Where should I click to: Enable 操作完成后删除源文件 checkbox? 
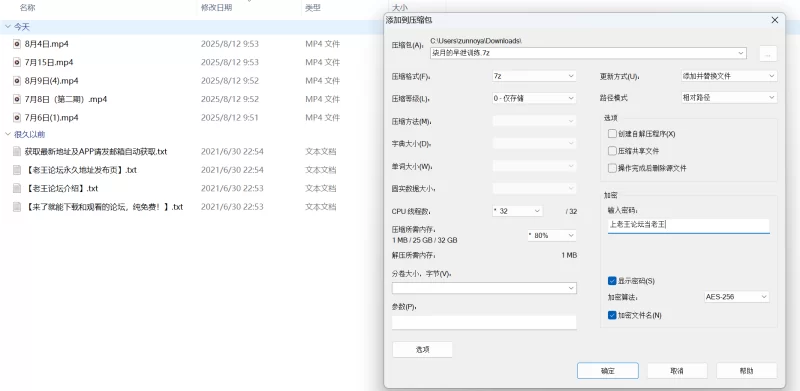pyautogui.click(x=612, y=168)
